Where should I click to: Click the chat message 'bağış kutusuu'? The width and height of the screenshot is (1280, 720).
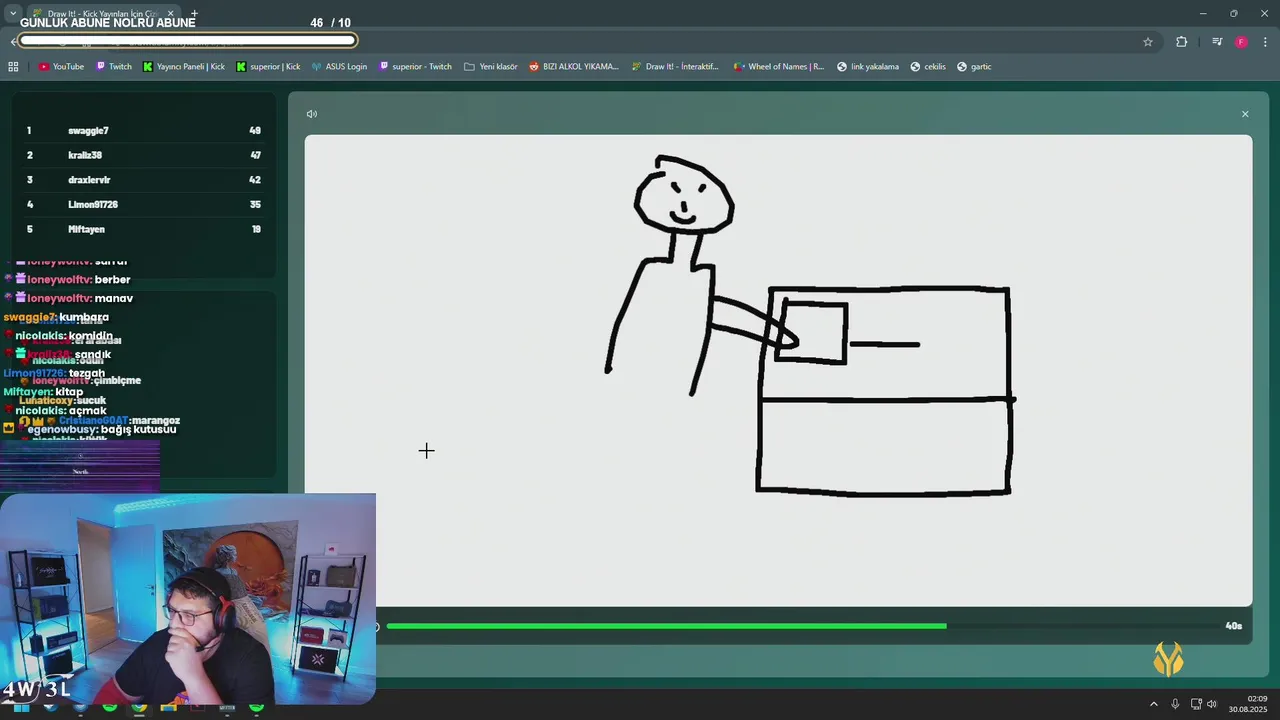(x=138, y=429)
